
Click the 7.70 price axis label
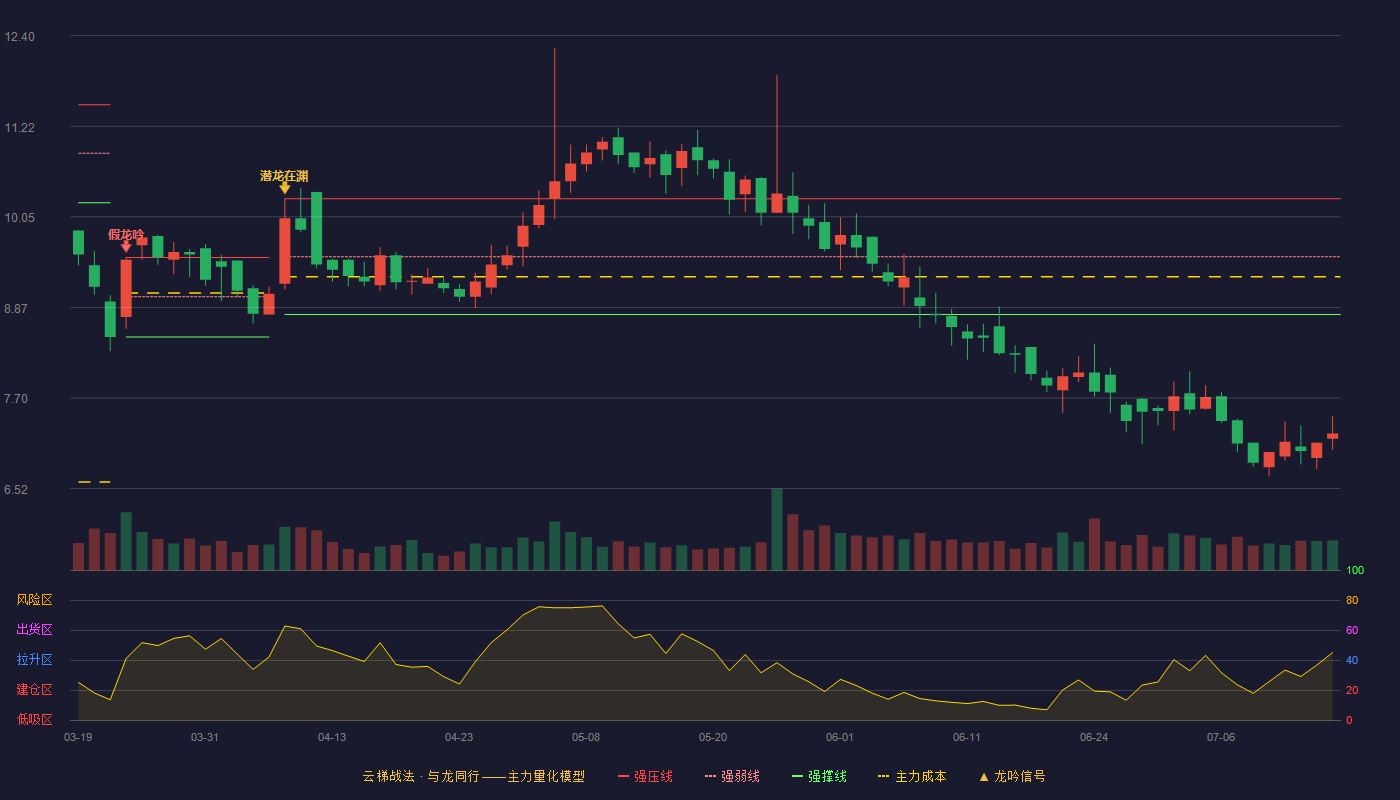pos(16,399)
